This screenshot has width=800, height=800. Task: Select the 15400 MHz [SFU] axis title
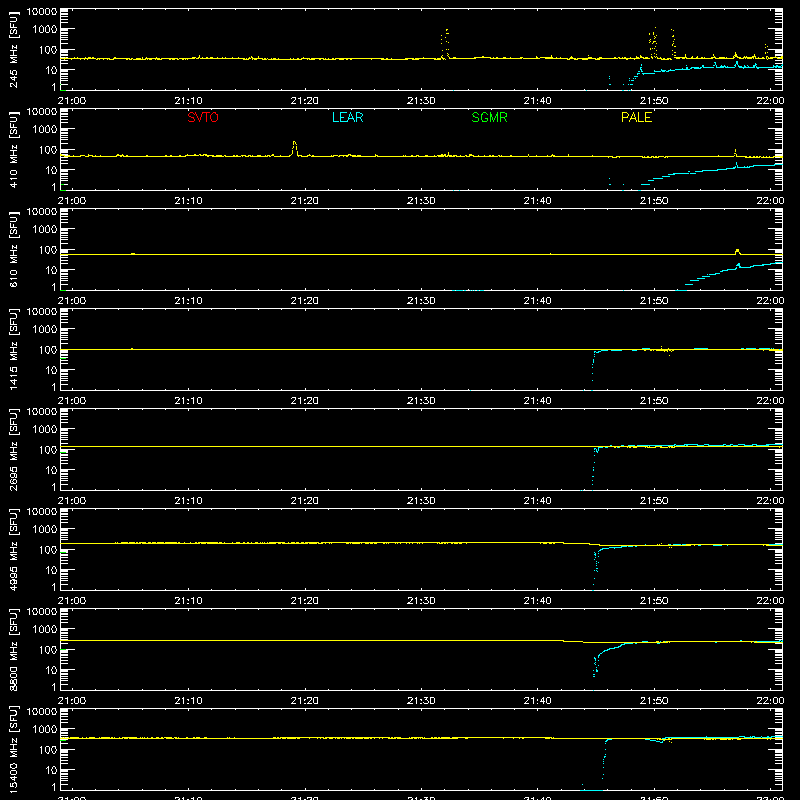point(14,750)
